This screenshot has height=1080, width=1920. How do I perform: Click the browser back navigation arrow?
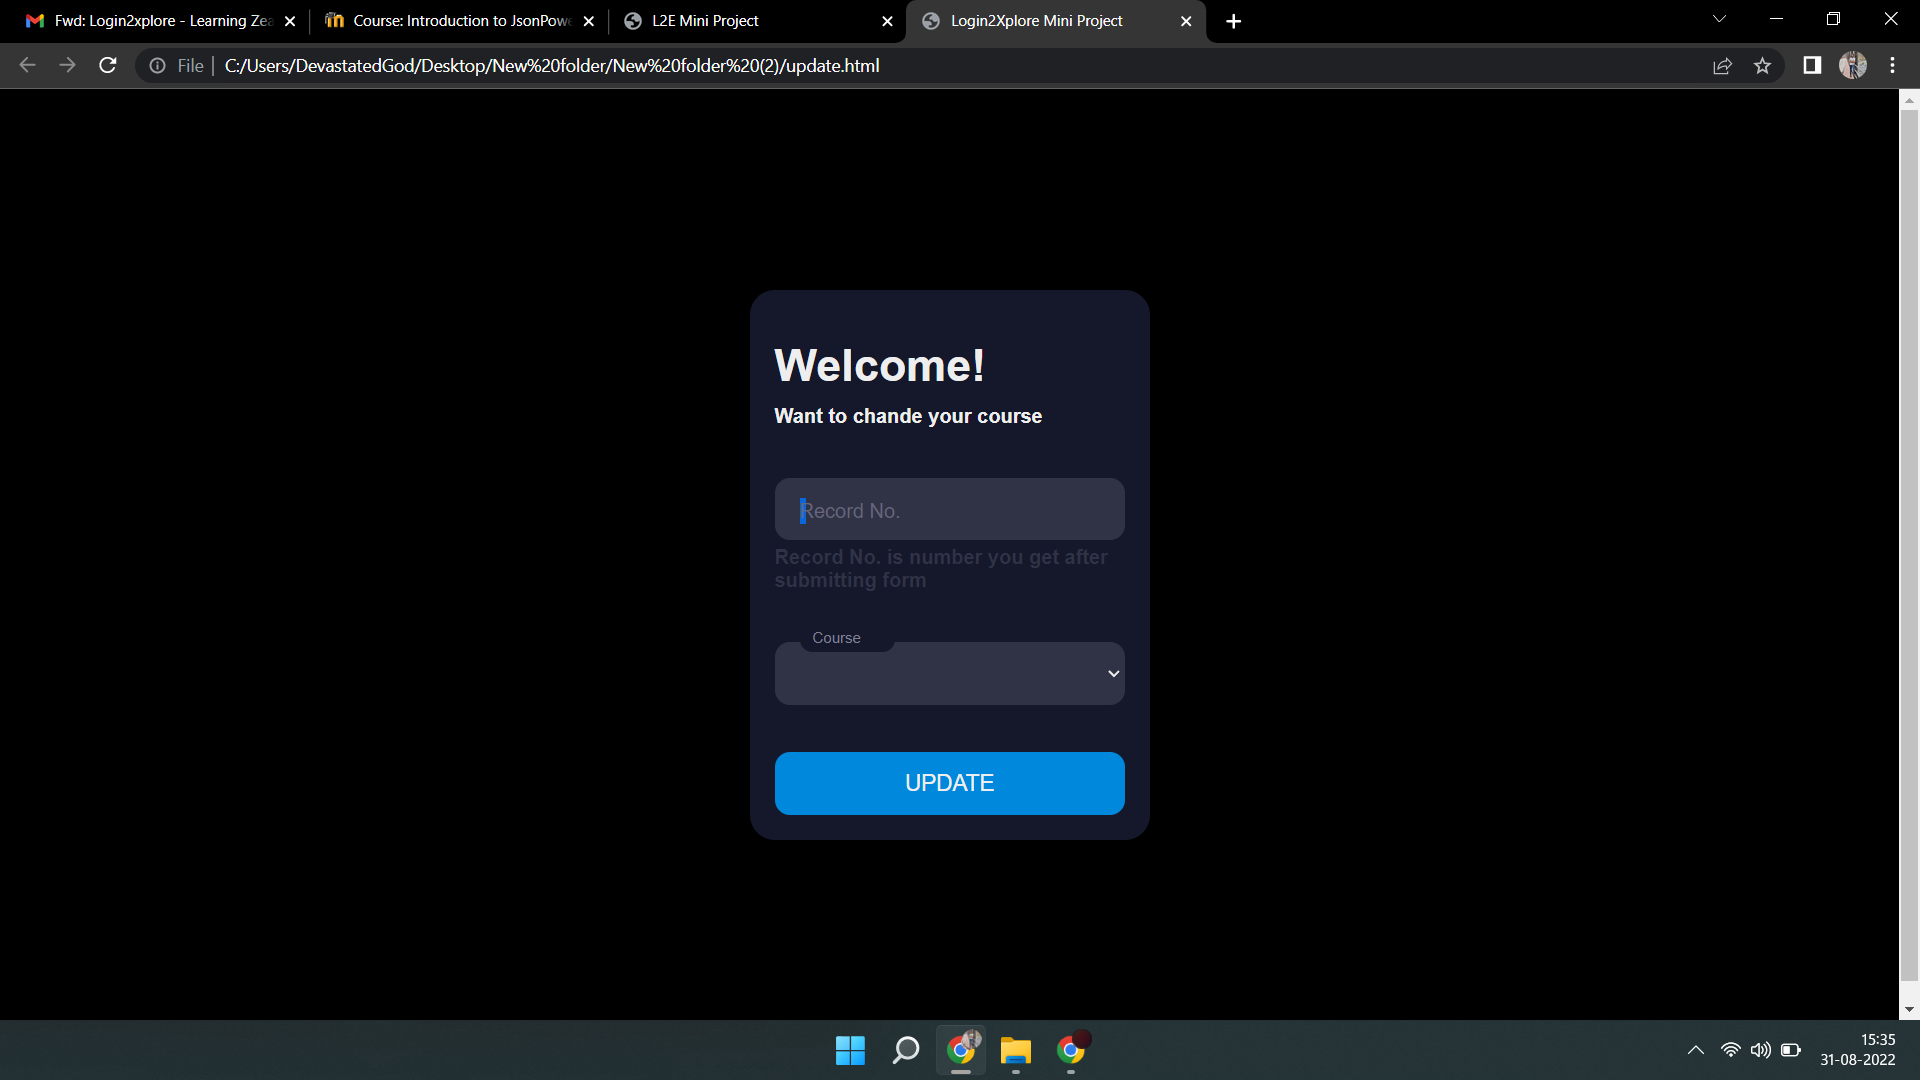click(x=26, y=65)
